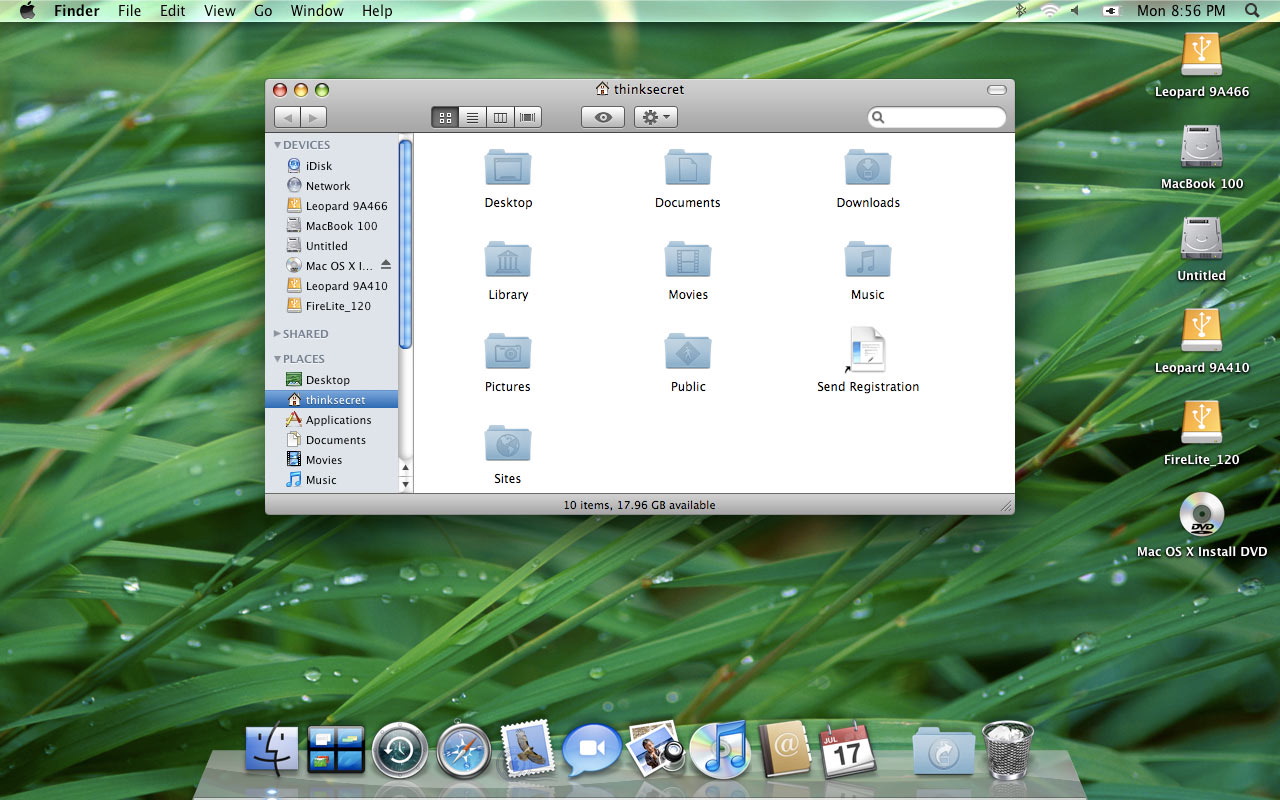Open the View menu
This screenshot has height=800, width=1280.
[x=219, y=11]
